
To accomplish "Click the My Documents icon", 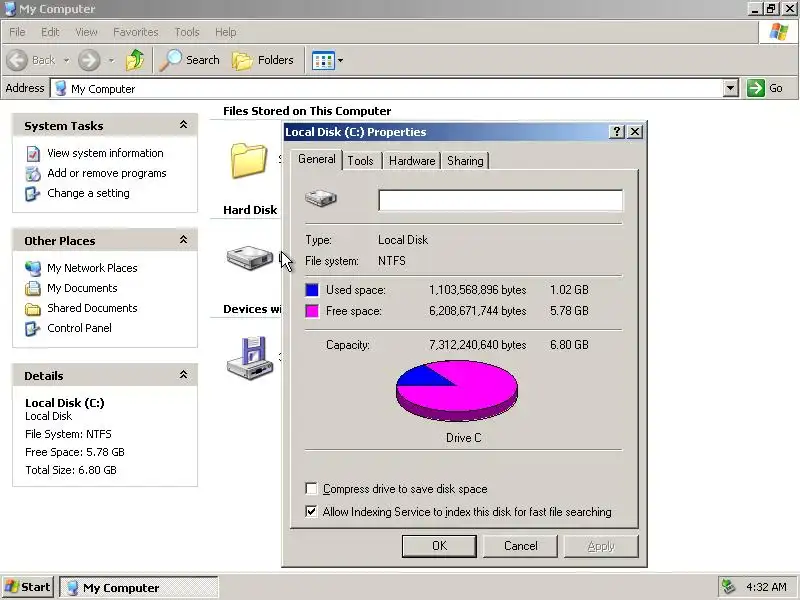I will pyautogui.click(x=33, y=288).
